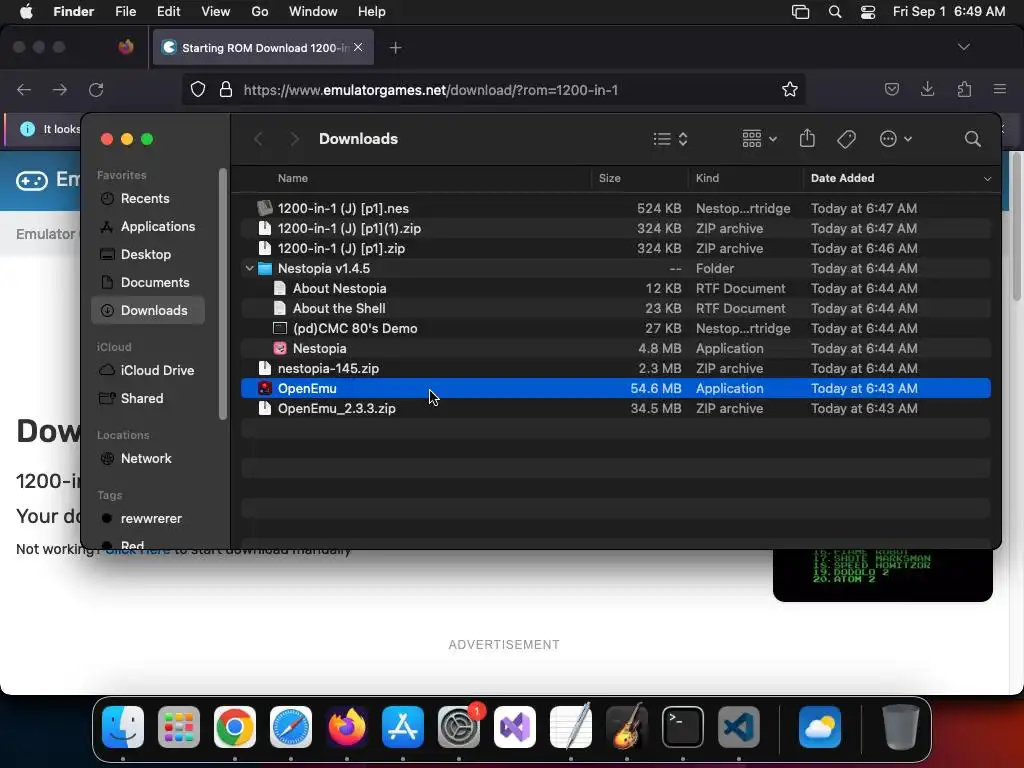
Task: Select the Nestopia application row
Action: click(616, 348)
